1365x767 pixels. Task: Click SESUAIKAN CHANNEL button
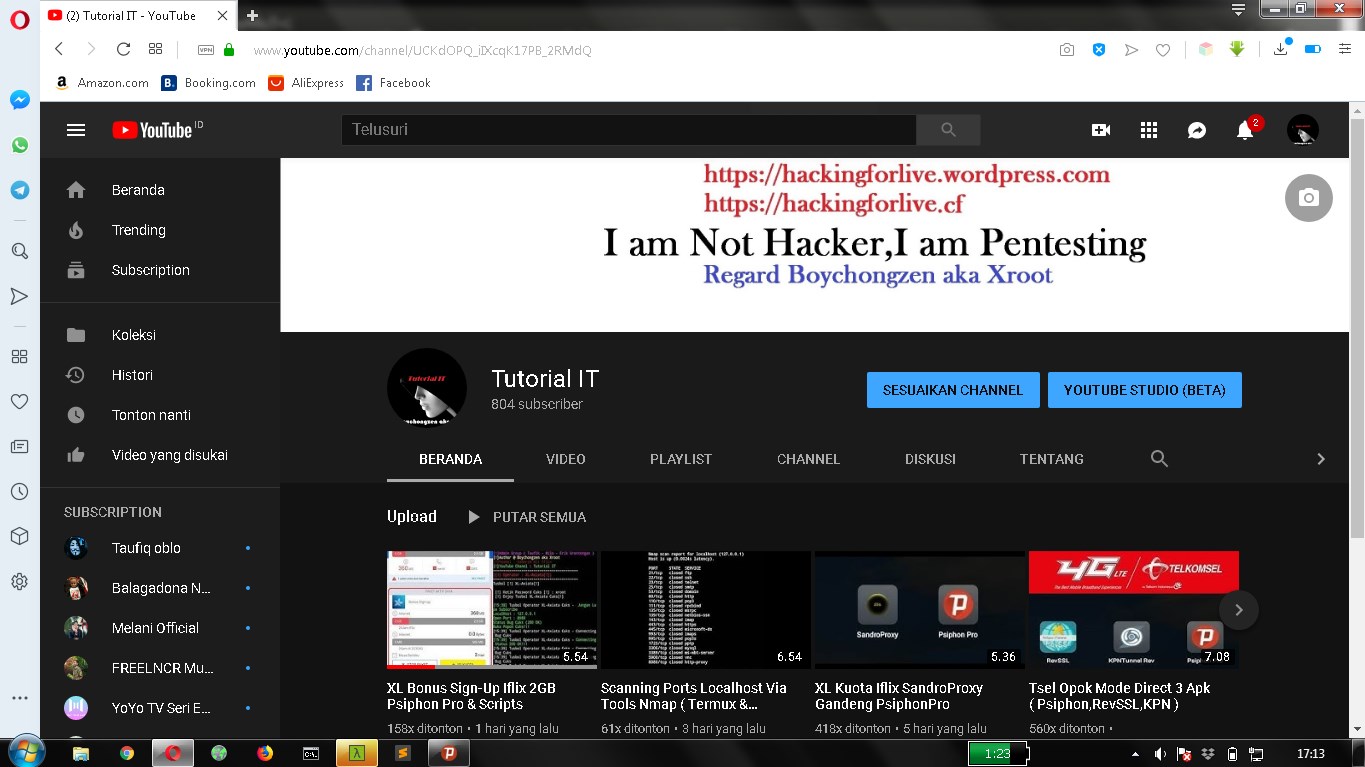953,390
